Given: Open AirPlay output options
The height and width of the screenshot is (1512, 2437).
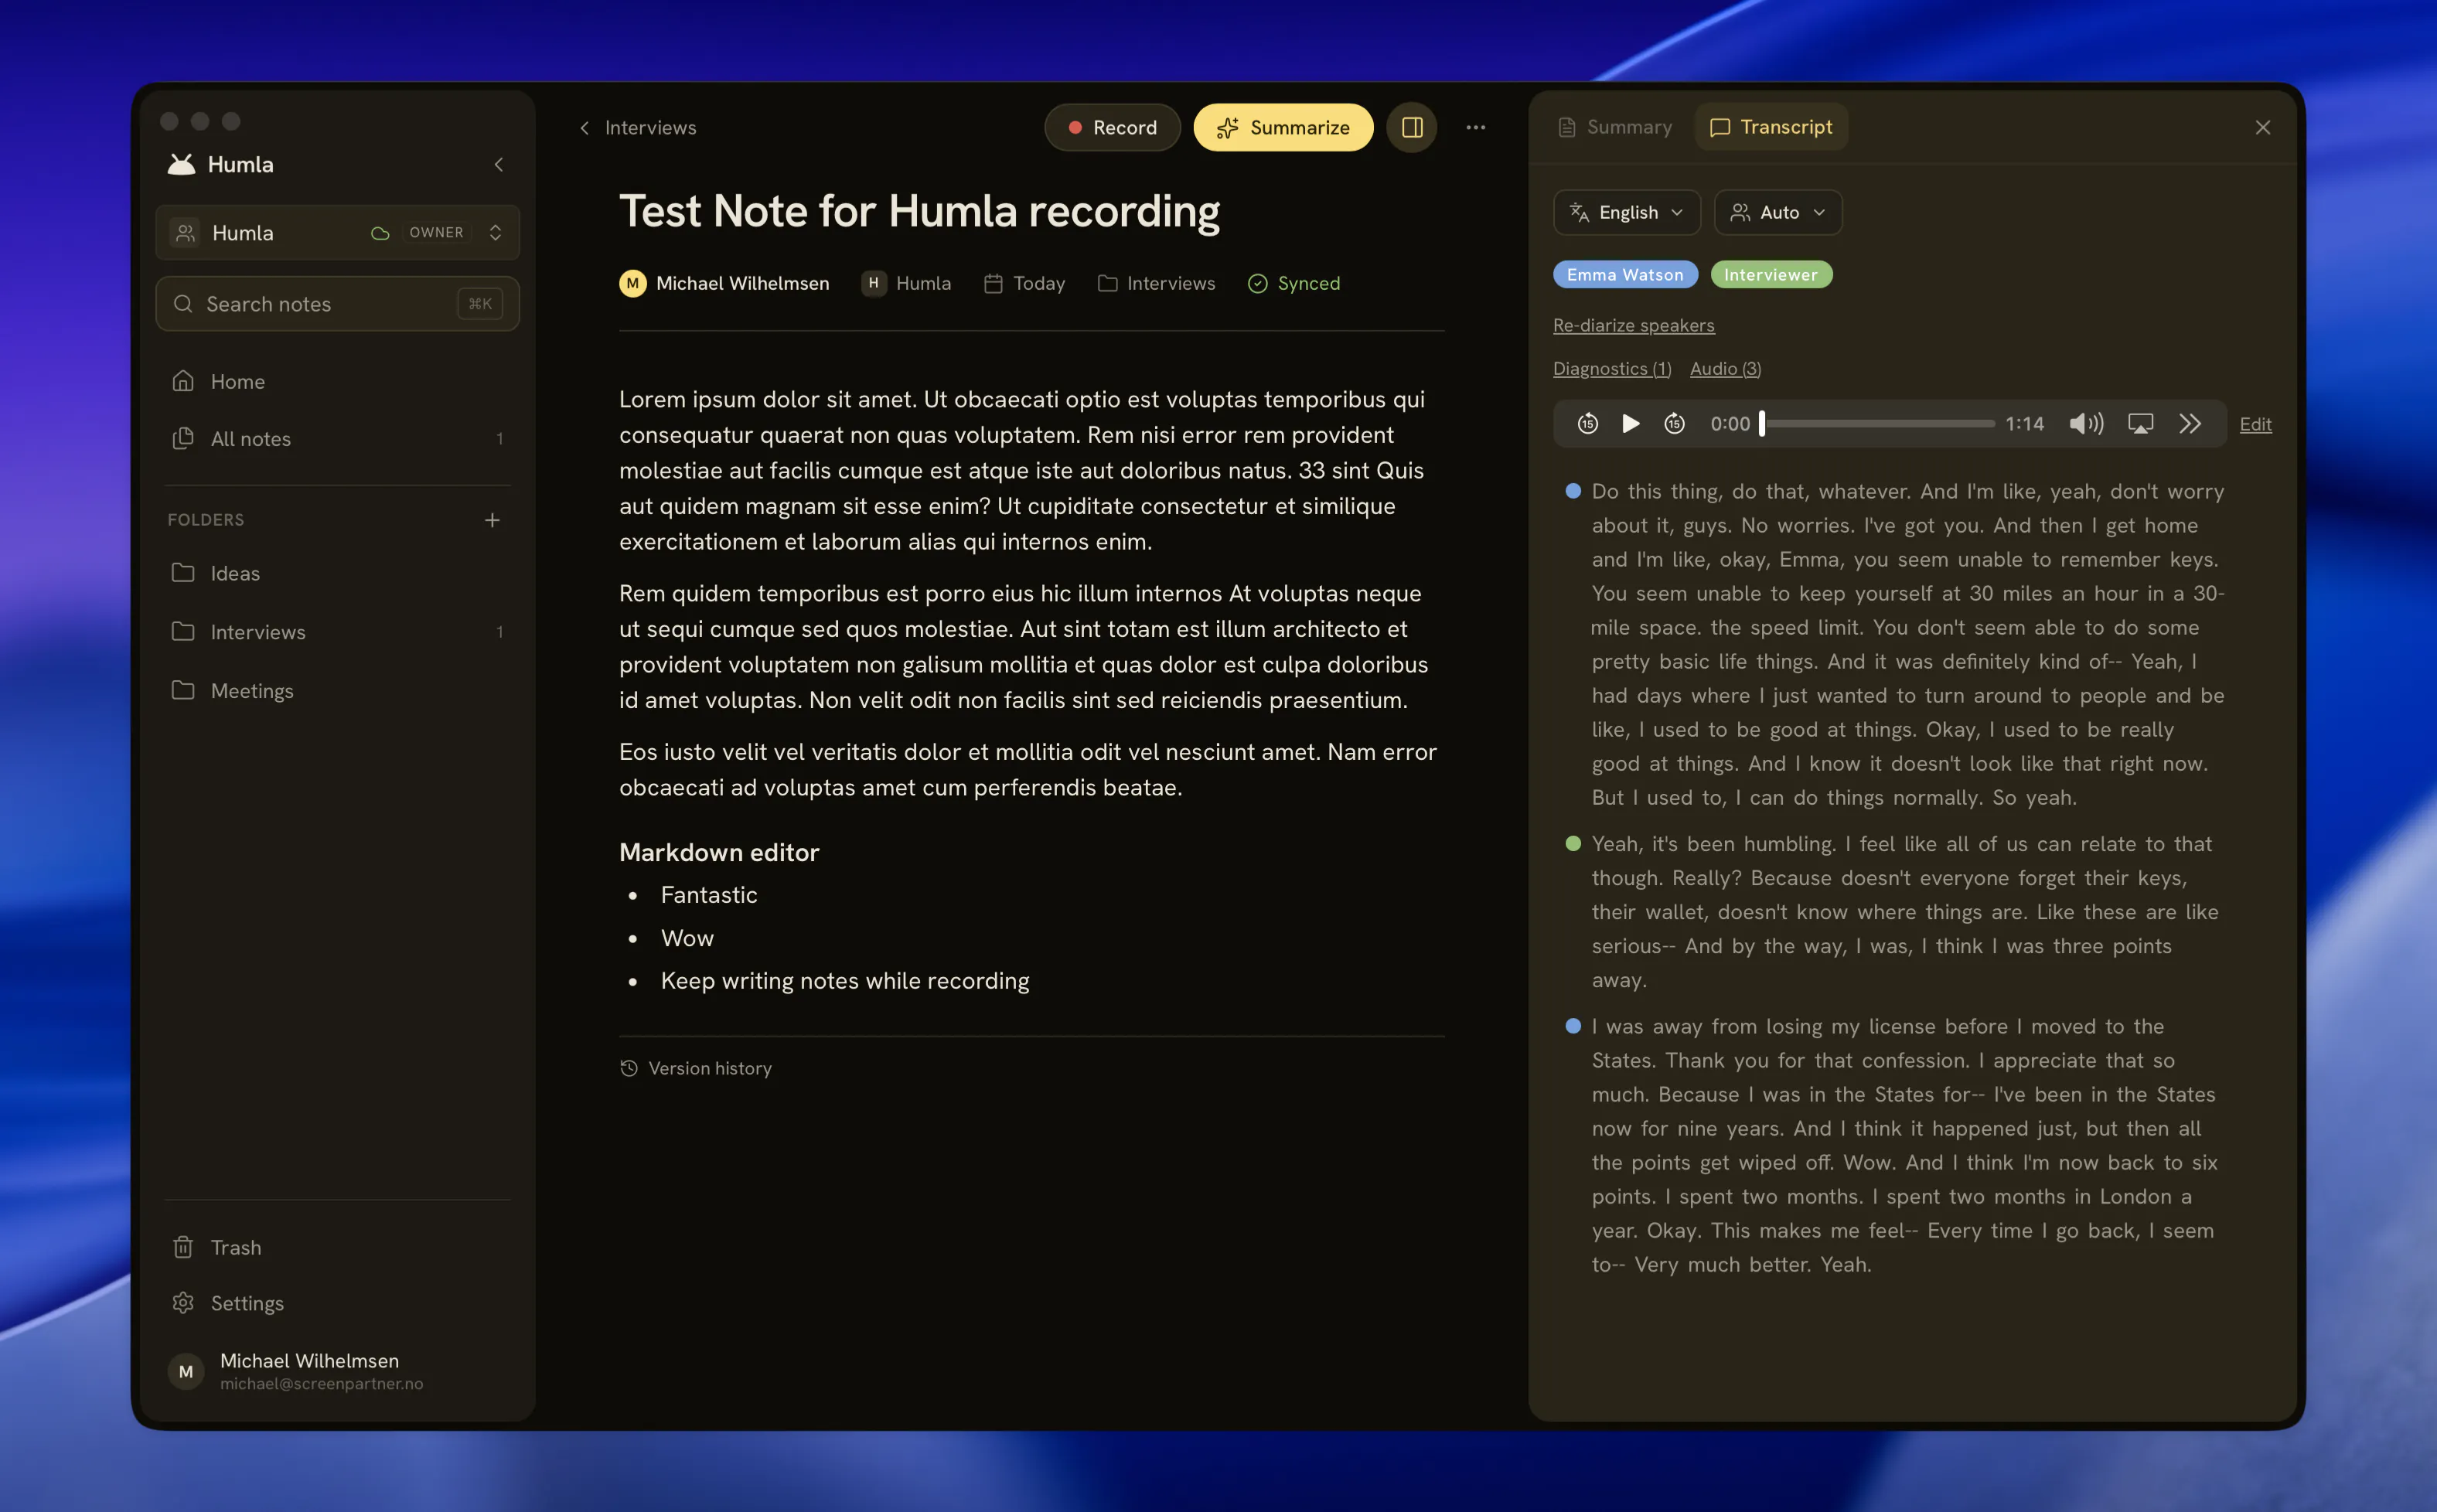Looking at the screenshot, I should click(2140, 423).
